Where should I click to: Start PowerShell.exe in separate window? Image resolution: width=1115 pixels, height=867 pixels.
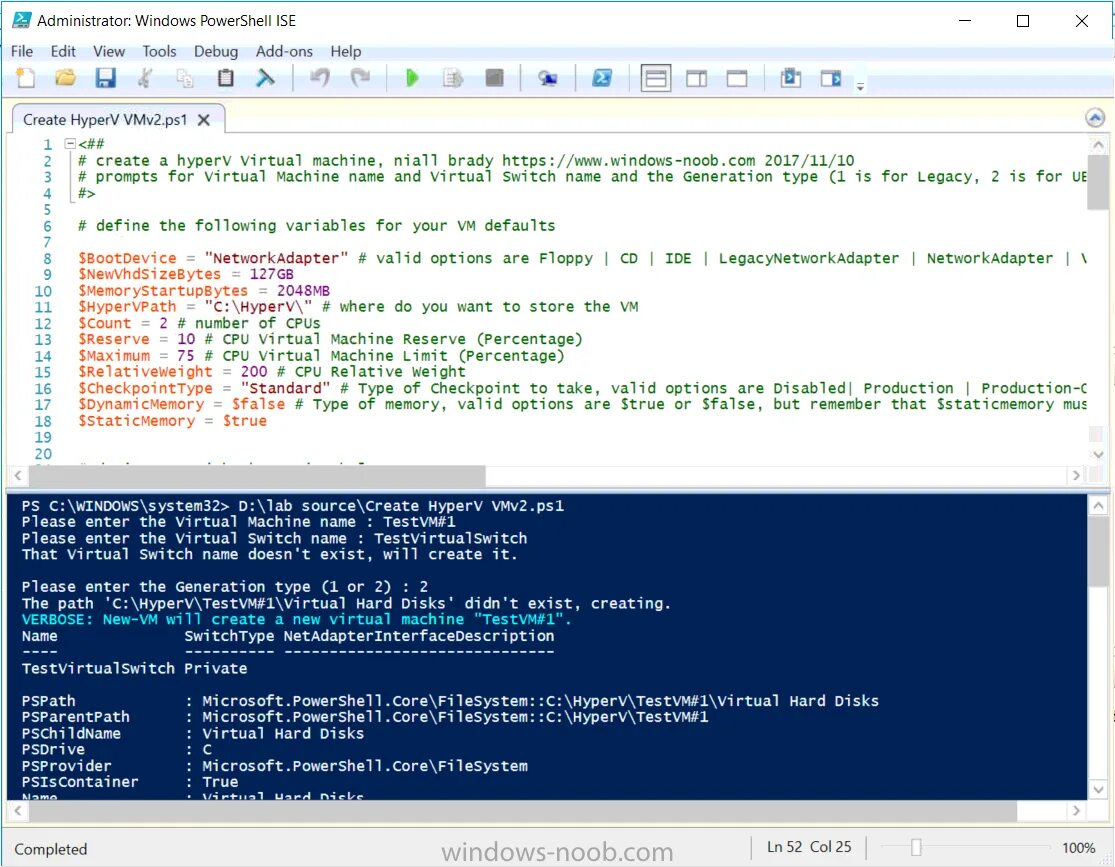[602, 78]
